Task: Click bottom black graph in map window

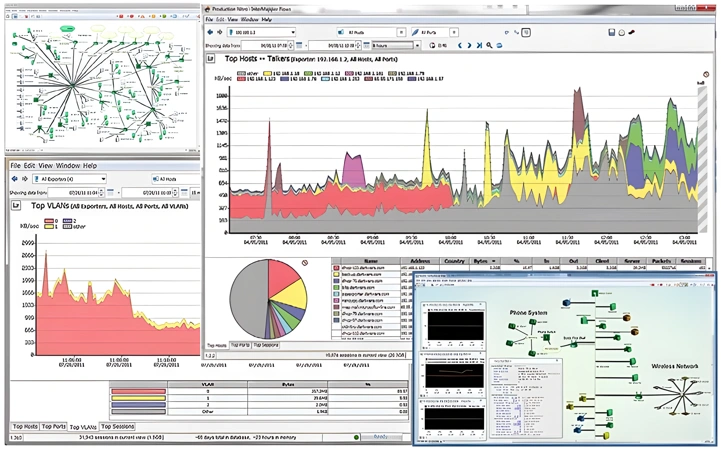Action: [x=454, y=419]
